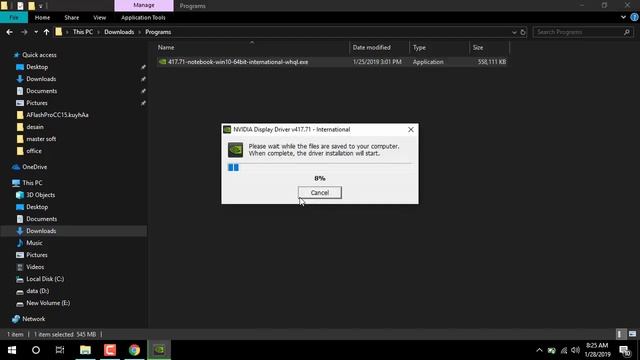Open the office folder
640x360 pixels.
tap(34, 151)
